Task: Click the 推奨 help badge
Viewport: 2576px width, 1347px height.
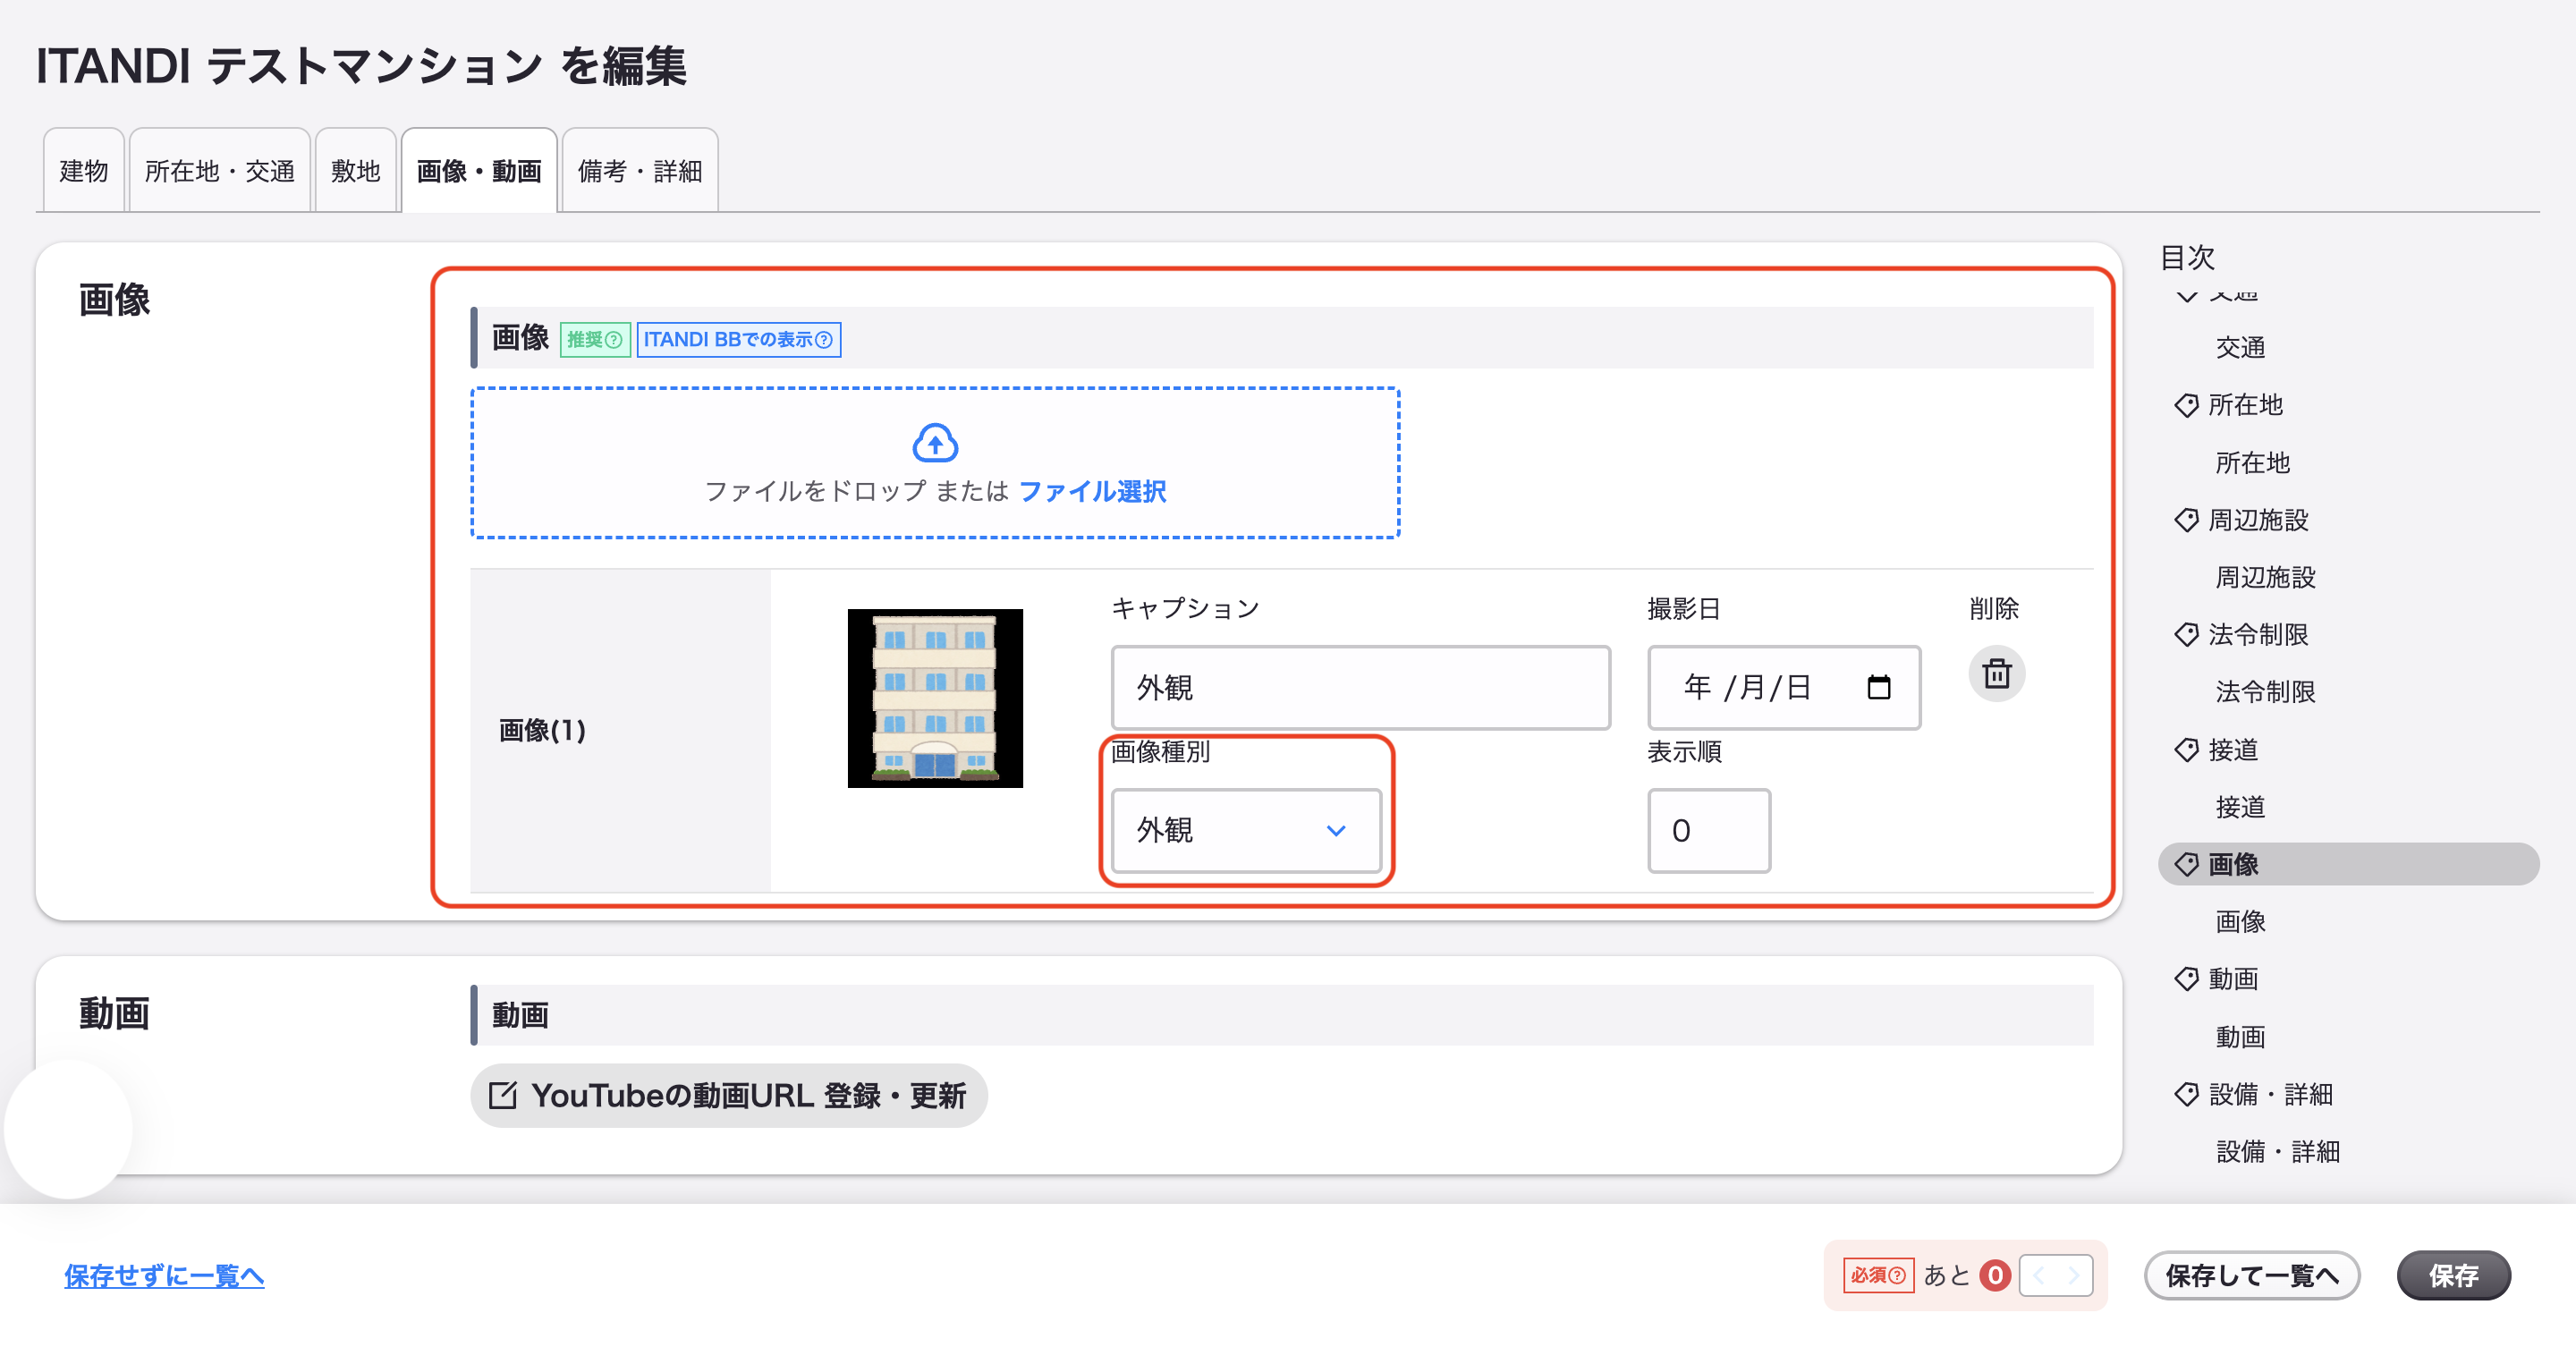Action: [595, 340]
